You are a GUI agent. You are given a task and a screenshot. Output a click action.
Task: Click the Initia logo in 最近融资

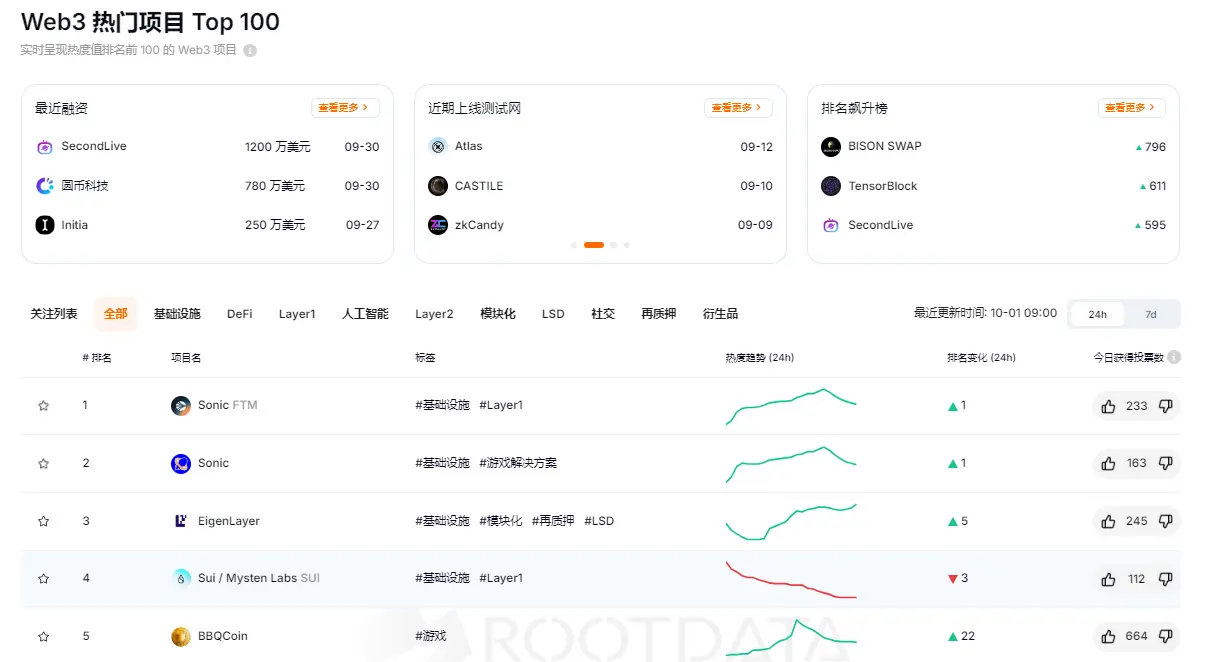(x=45, y=225)
